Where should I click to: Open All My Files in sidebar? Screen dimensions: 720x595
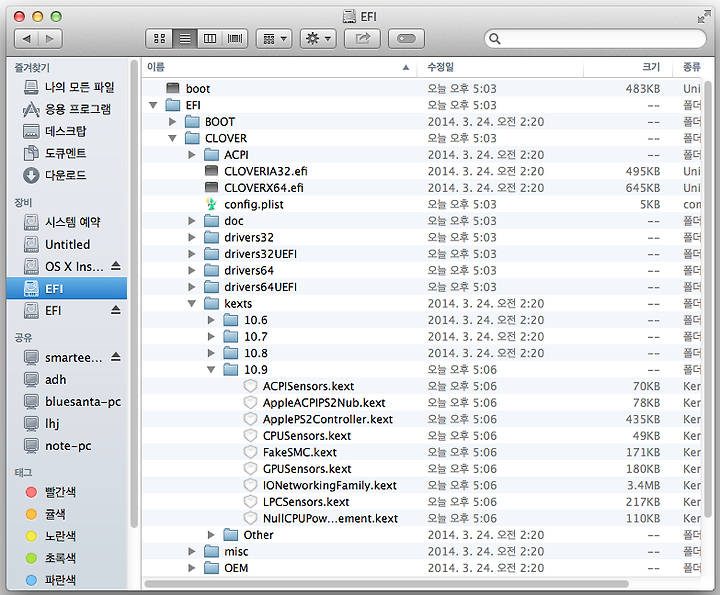(x=69, y=87)
